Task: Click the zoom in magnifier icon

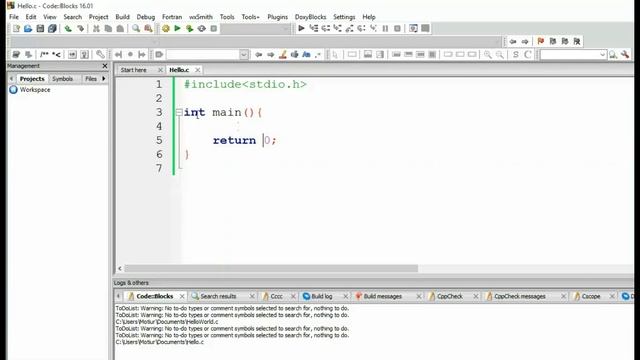Action: (x=488, y=54)
